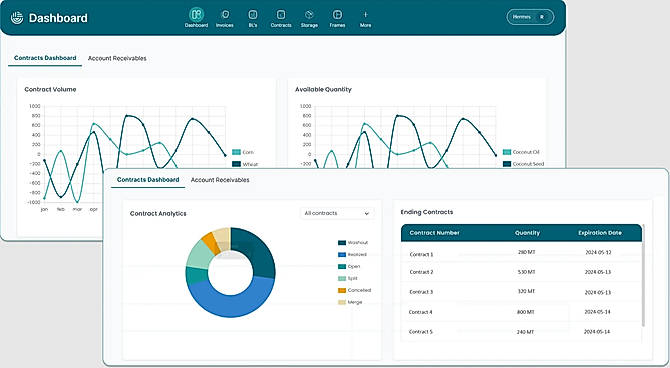Toggle the Wheat legend swatch in Contract Volume
The height and width of the screenshot is (368, 670).
tap(236, 164)
